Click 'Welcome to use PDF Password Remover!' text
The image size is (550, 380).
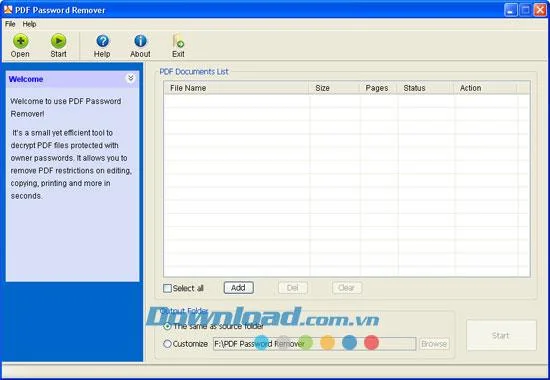coord(66,107)
